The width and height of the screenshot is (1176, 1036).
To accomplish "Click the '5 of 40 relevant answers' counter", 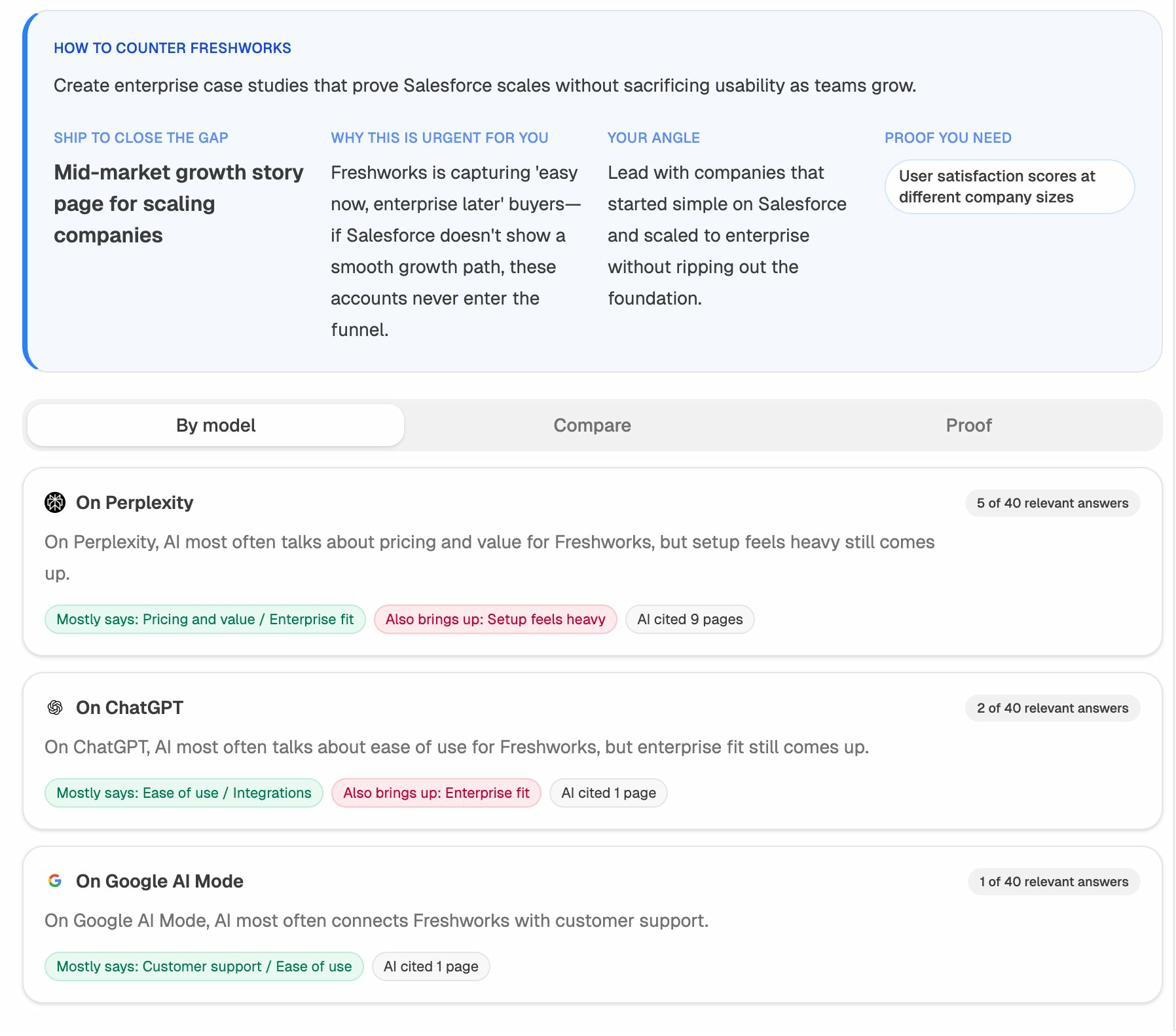I will click(x=1051, y=502).
